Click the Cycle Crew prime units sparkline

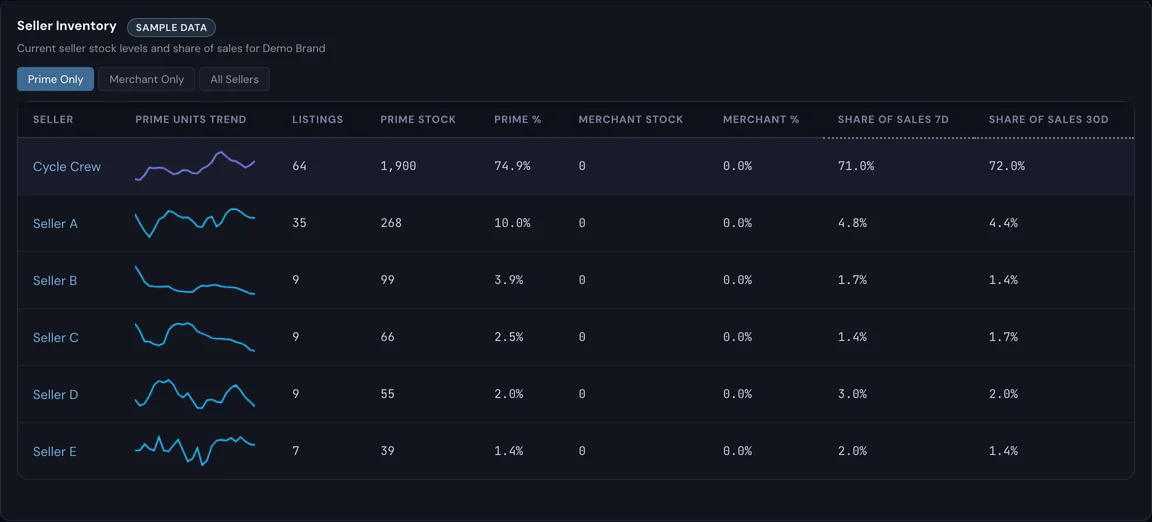coord(195,166)
